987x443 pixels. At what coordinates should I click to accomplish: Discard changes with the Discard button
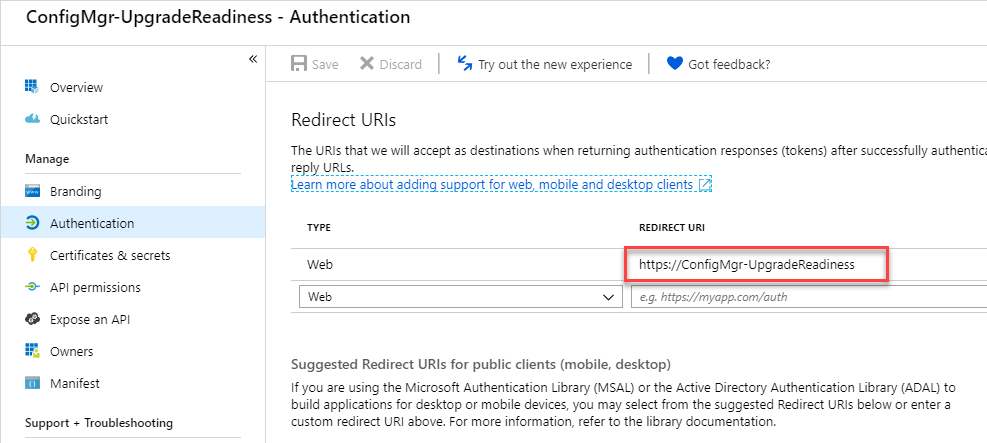tap(390, 64)
